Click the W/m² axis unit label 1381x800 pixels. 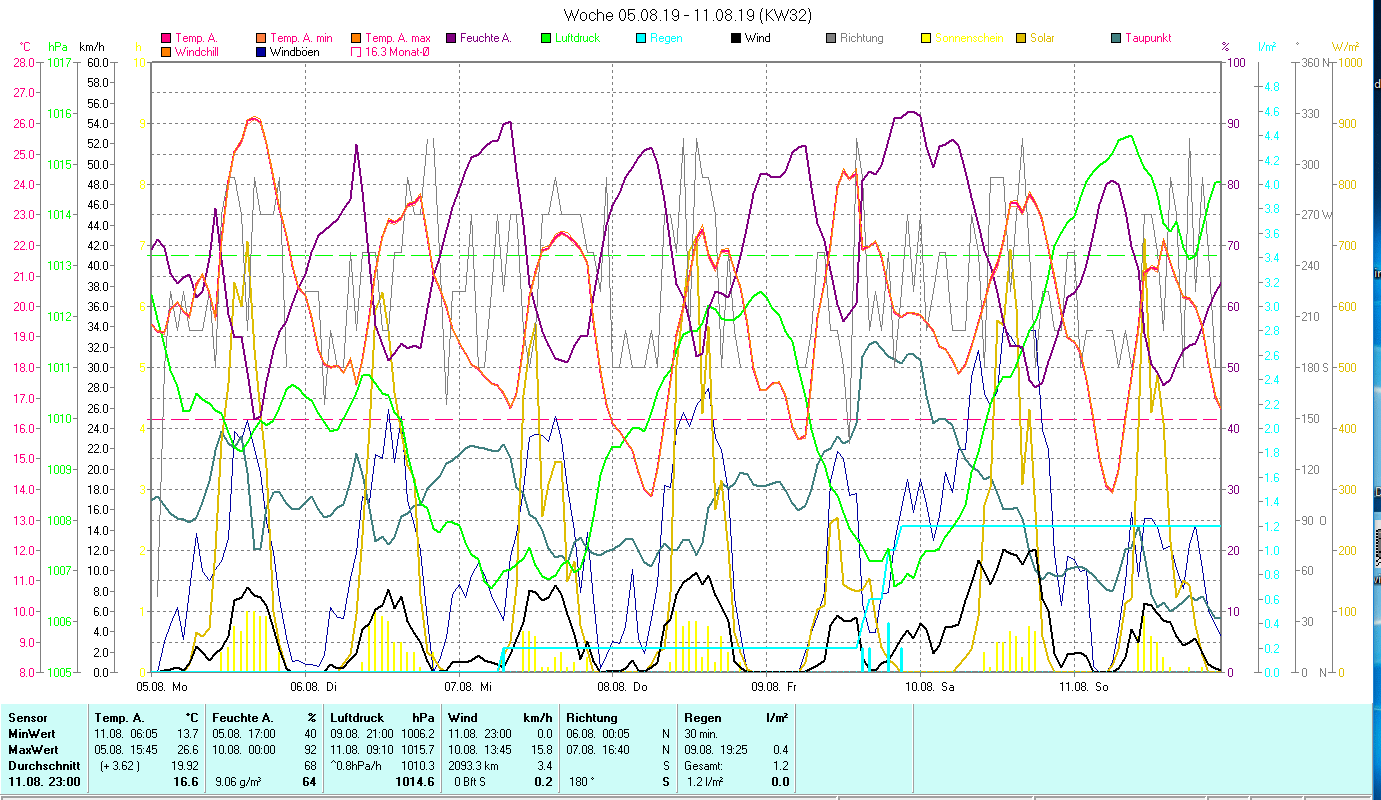click(x=1345, y=46)
